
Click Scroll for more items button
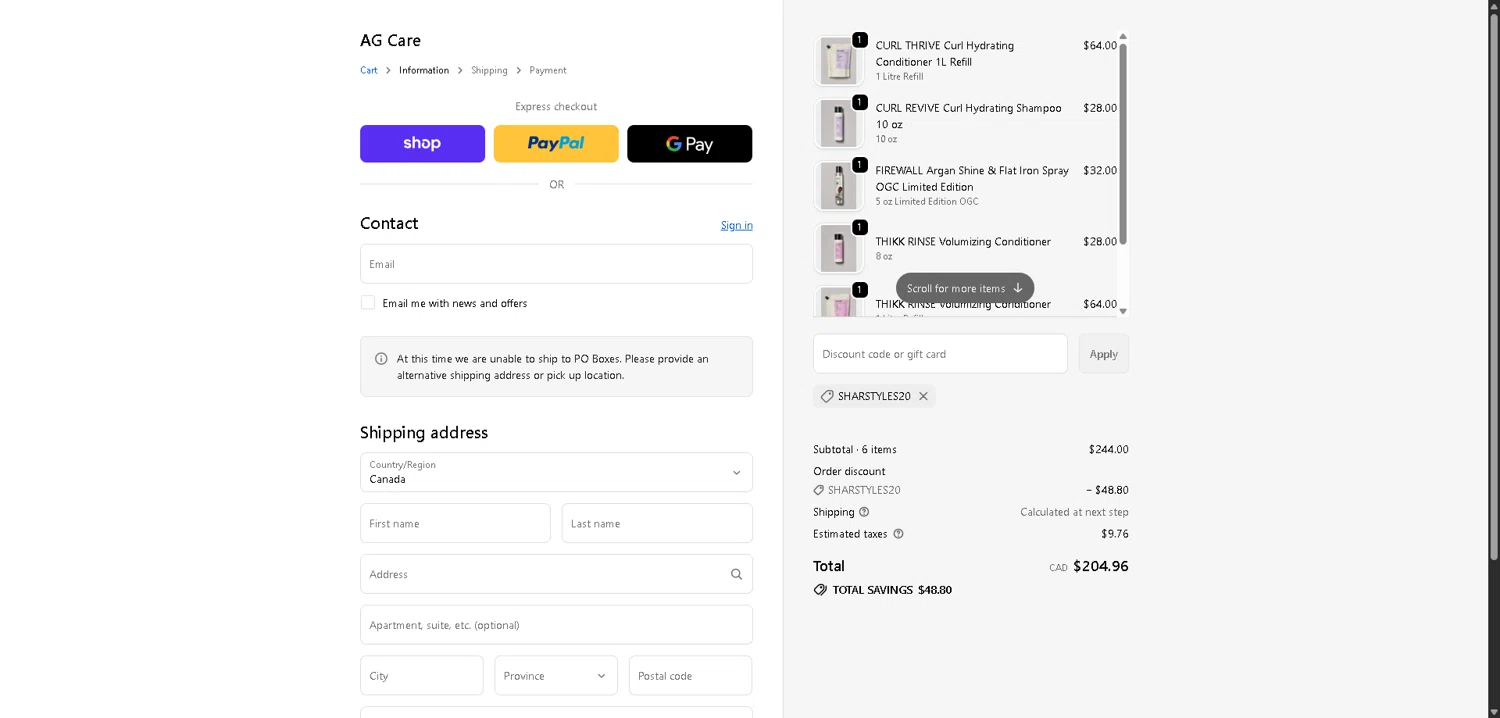[x=964, y=288]
